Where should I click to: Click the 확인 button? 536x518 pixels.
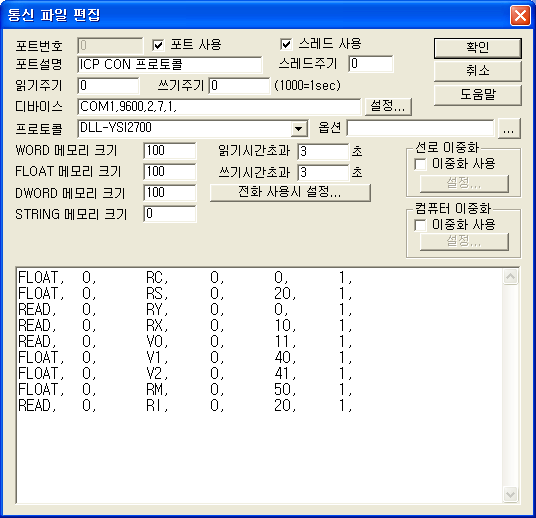(478, 48)
